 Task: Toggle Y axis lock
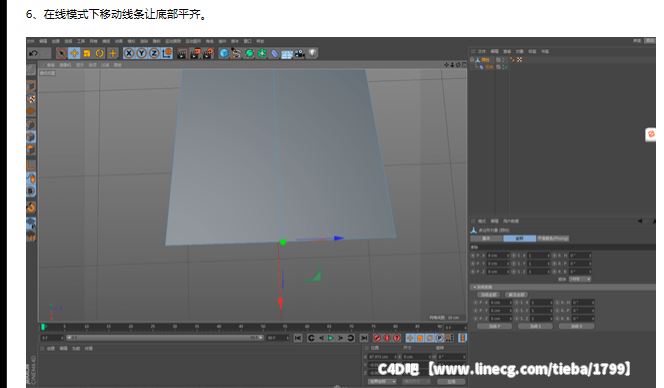coord(142,53)
